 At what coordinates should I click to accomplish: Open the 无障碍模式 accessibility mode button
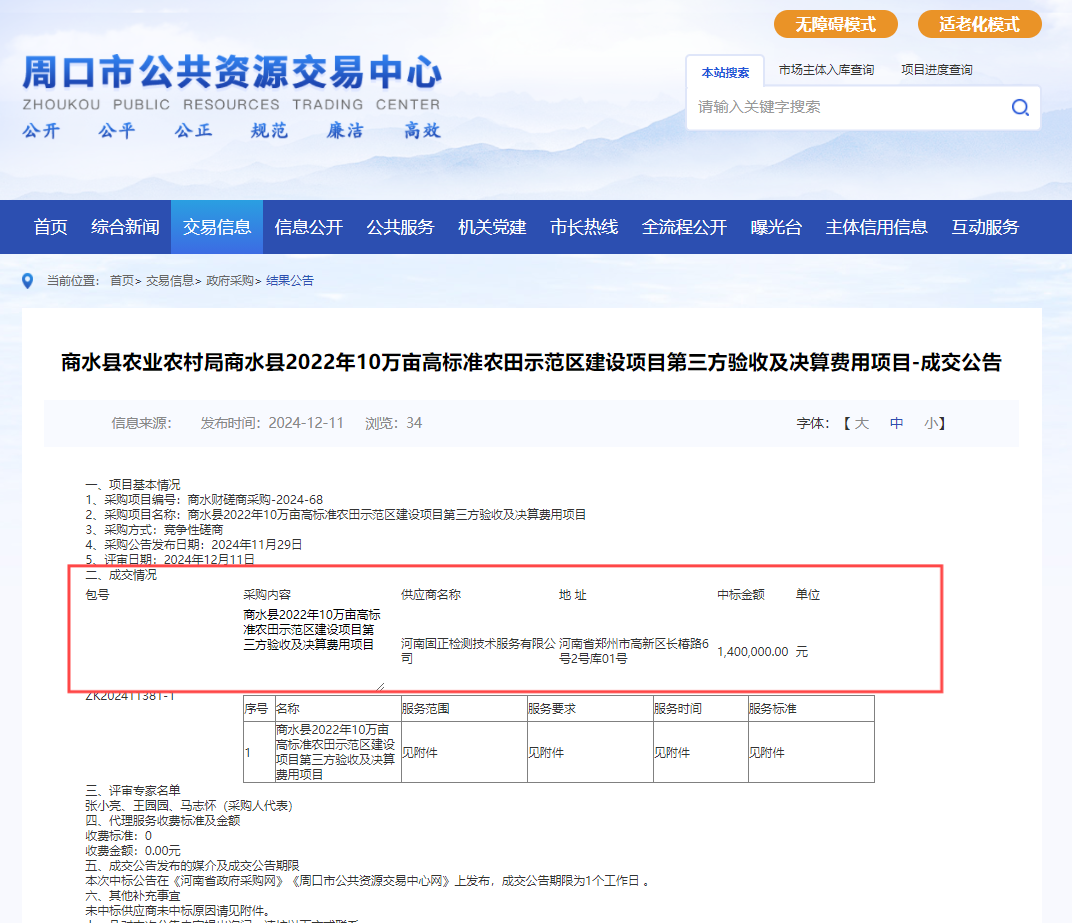[835, 25]
